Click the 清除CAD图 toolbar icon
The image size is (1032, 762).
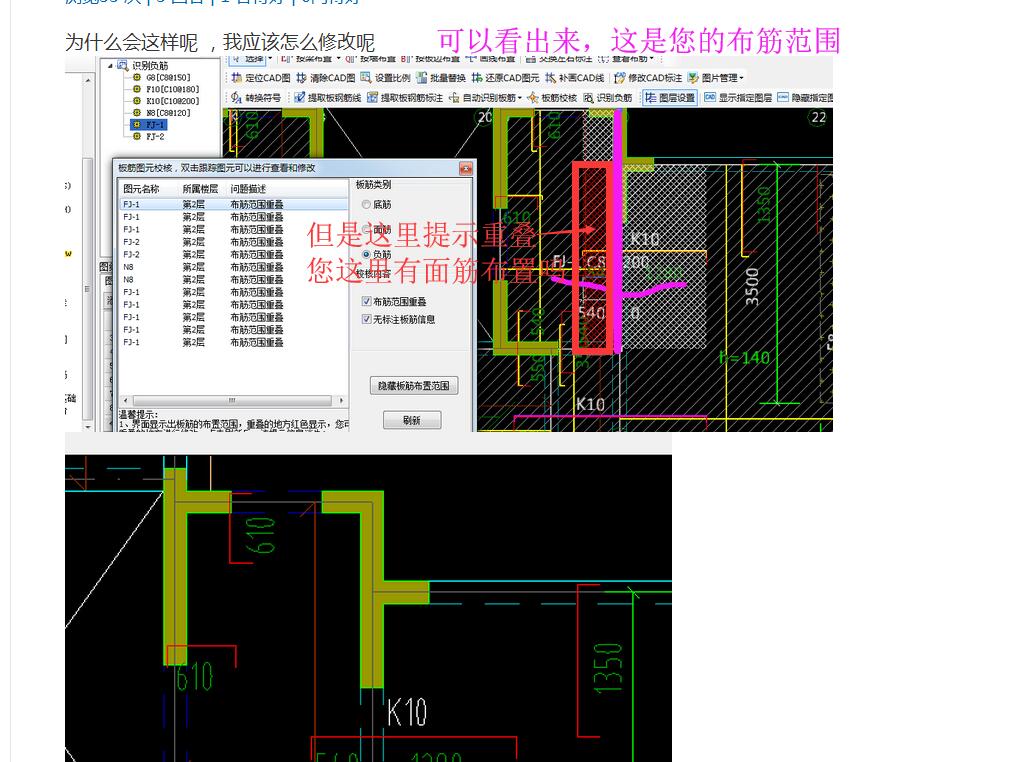pos(301,78)
